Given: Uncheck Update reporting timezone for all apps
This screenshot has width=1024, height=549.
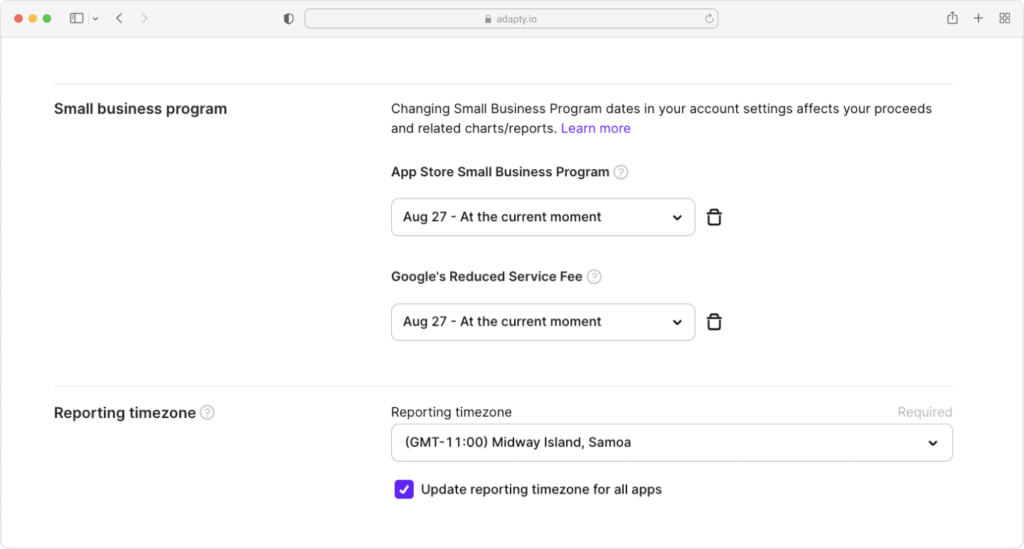Looking at the screenshot, I should point(404,489).
